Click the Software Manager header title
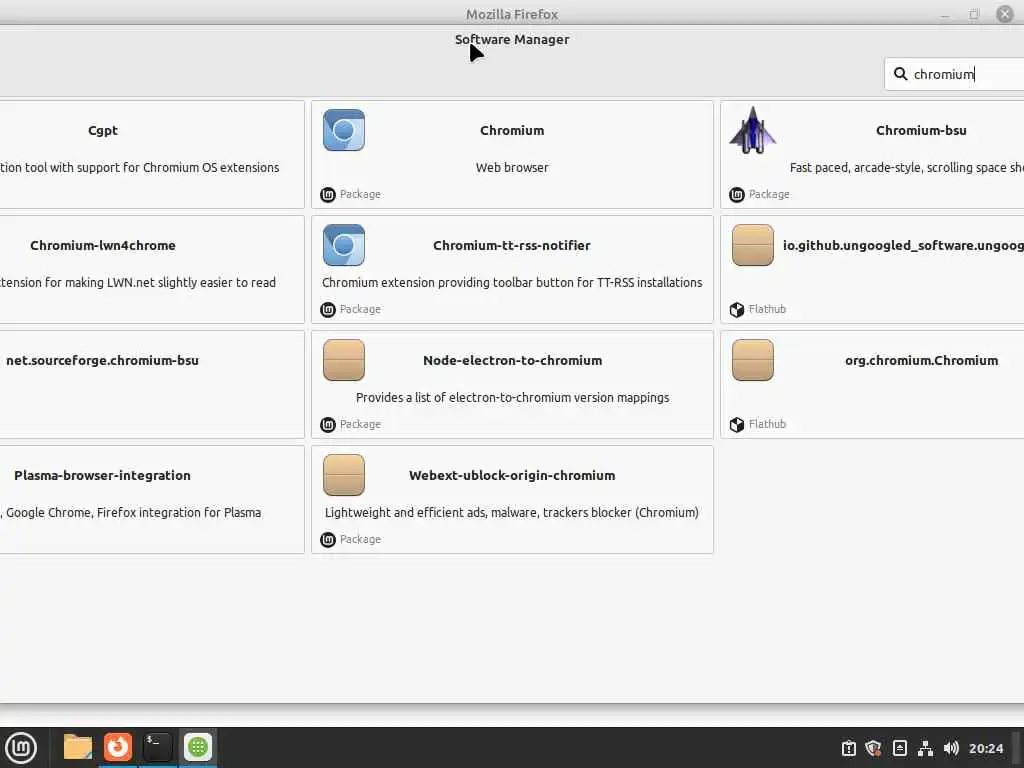Image resolution: width=1024 pixels, height=768 pixels. (x=512, y=39)
